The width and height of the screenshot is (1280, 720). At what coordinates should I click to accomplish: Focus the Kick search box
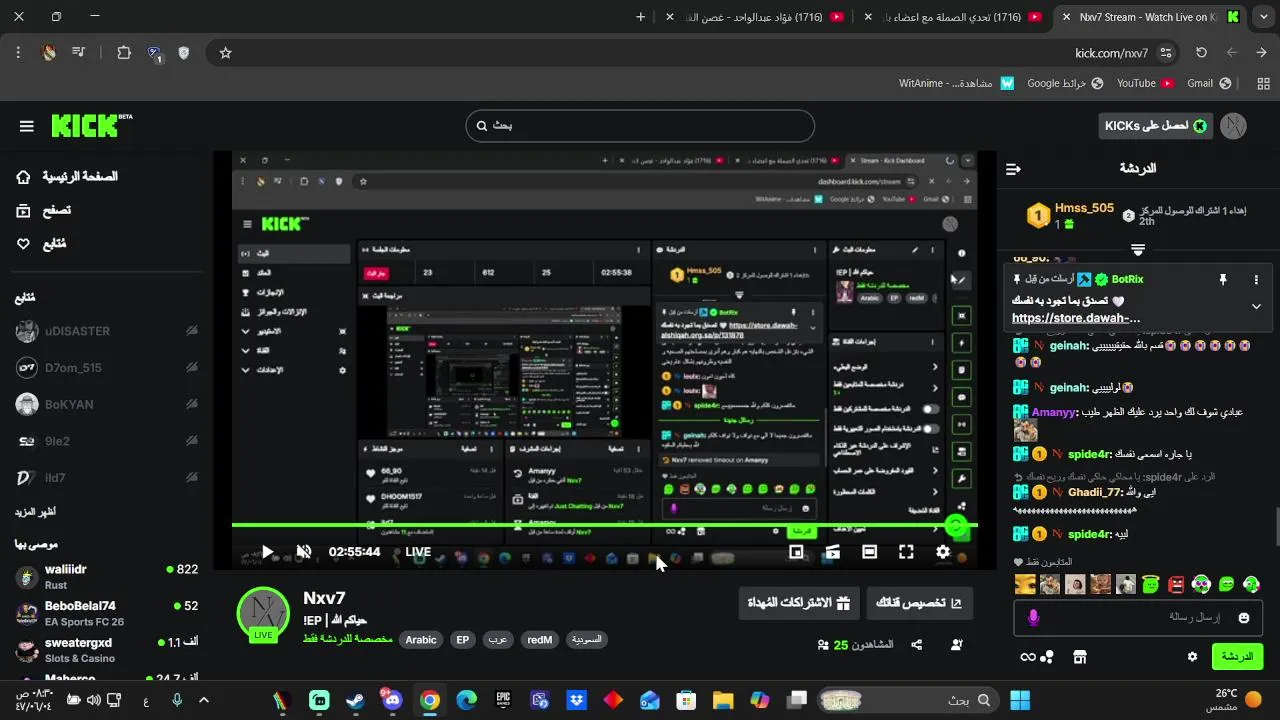click(640, 126)
